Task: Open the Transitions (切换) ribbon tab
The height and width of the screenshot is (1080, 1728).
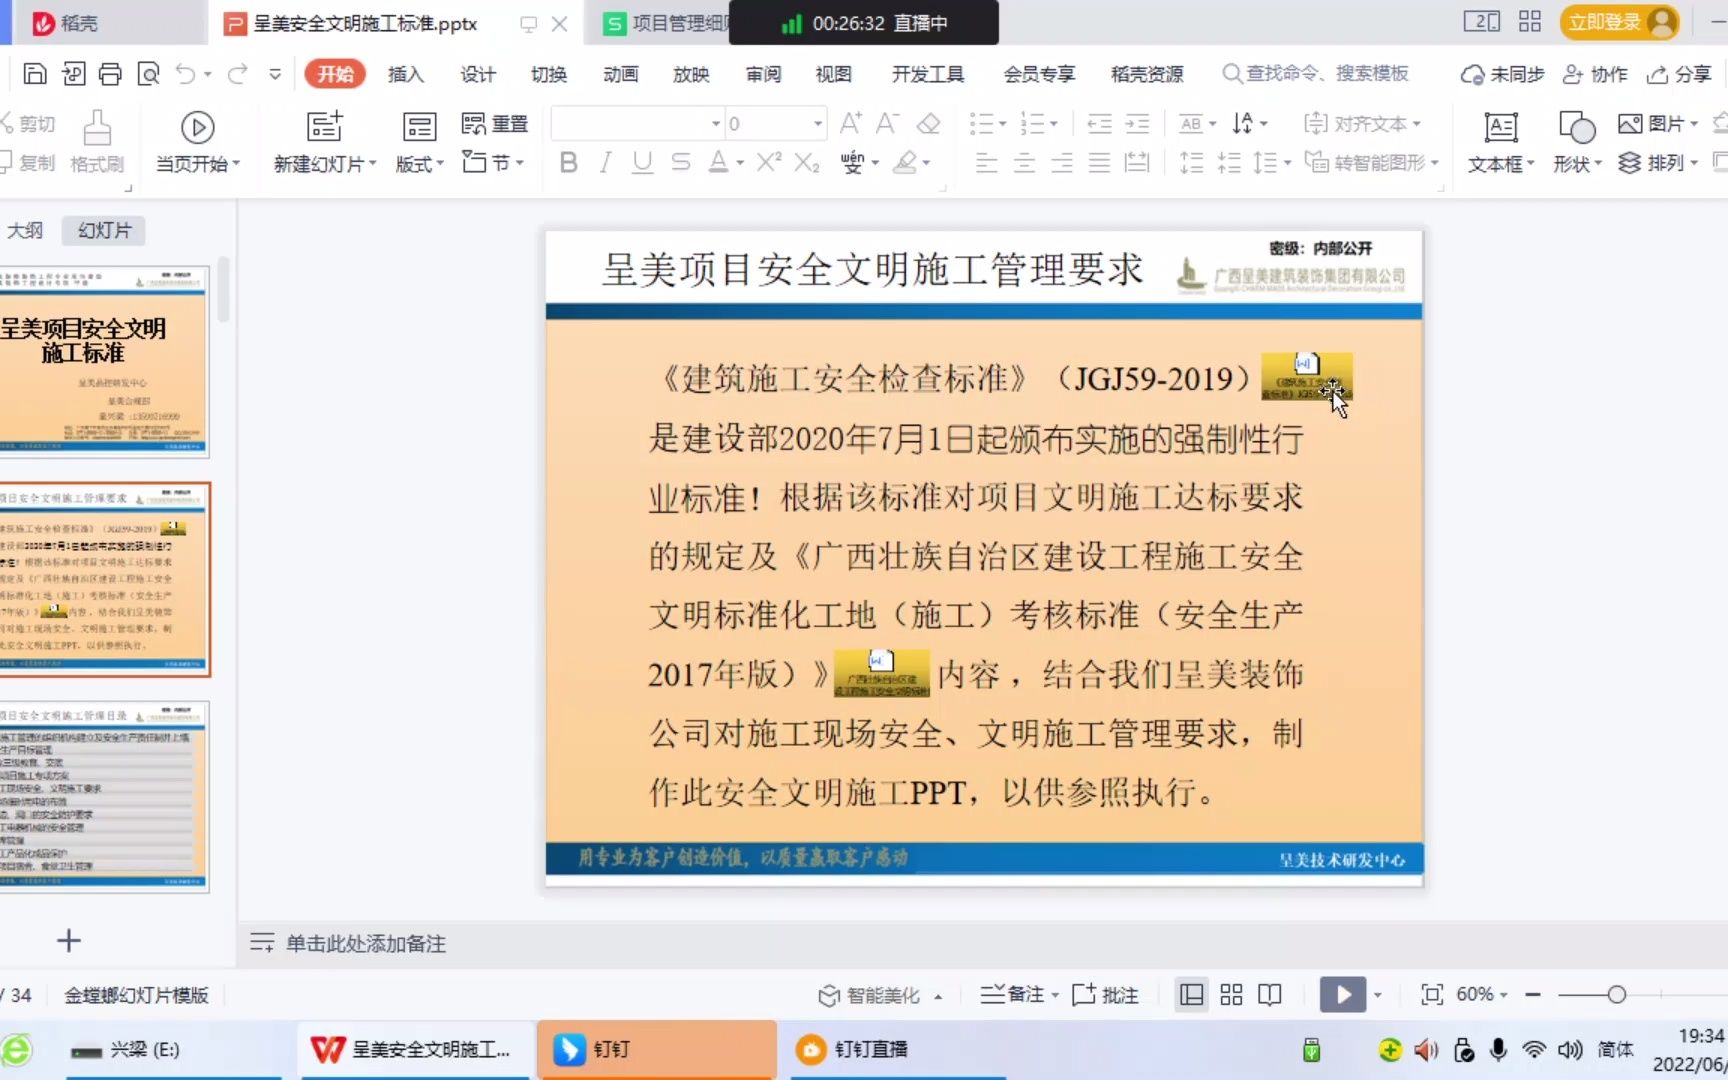Action: (x=548, y=74)
